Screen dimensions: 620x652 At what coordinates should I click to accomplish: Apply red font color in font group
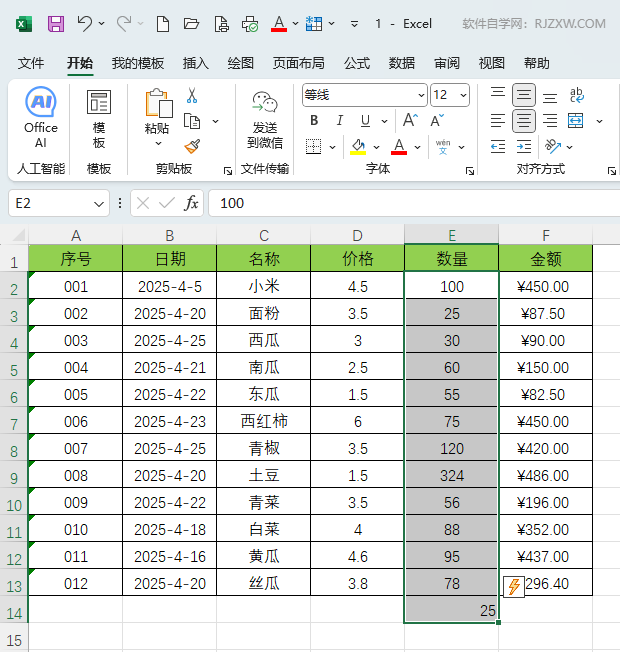tap(399, 147)
